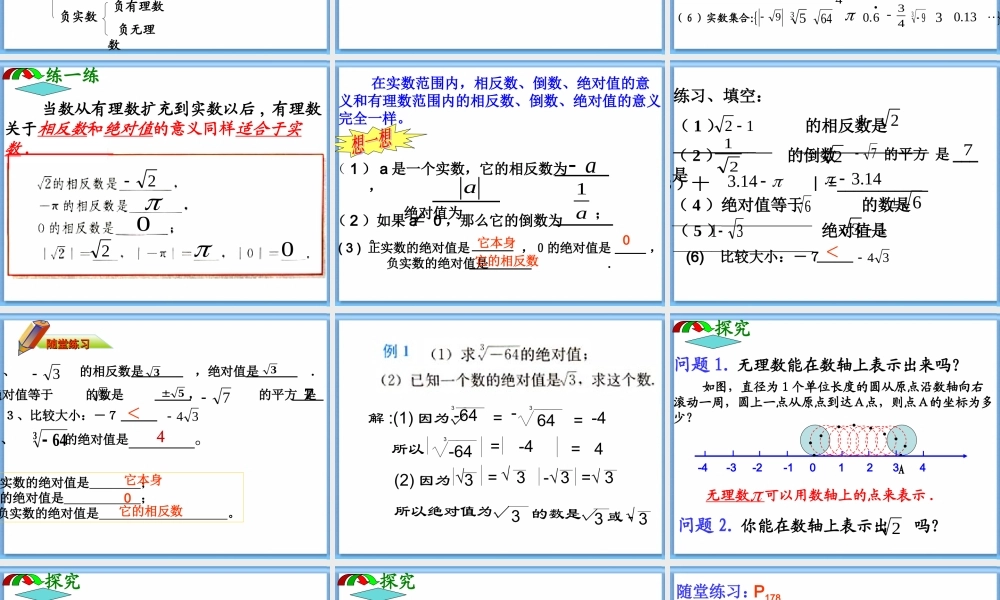Image resolution: width=1000 pixels, height=600 pixels.
Task: Click the 探究 heading above 问题 1
Action: (x=732, y=328)
